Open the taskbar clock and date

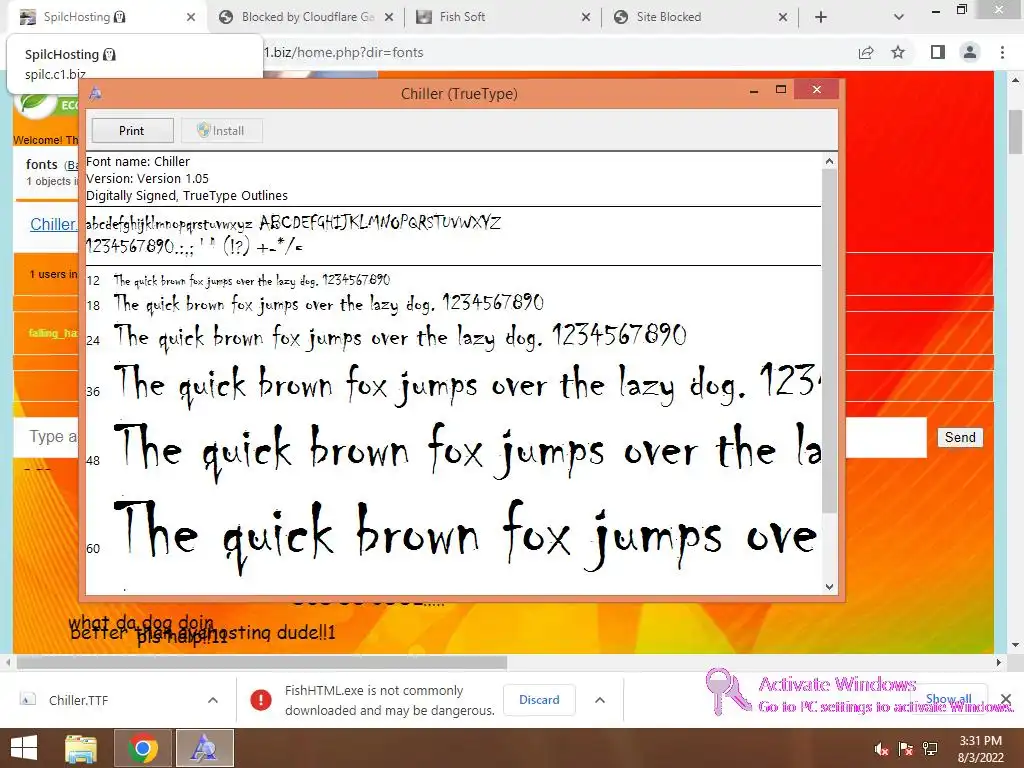tap(980, 749)
